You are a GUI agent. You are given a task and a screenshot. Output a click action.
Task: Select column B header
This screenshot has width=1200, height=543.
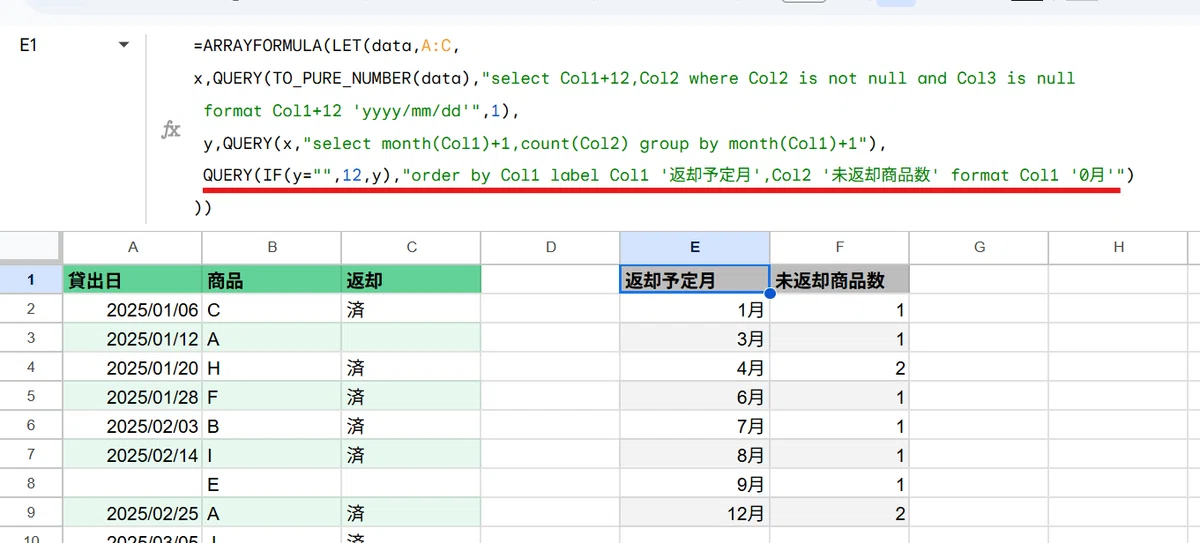coord(271,247)
